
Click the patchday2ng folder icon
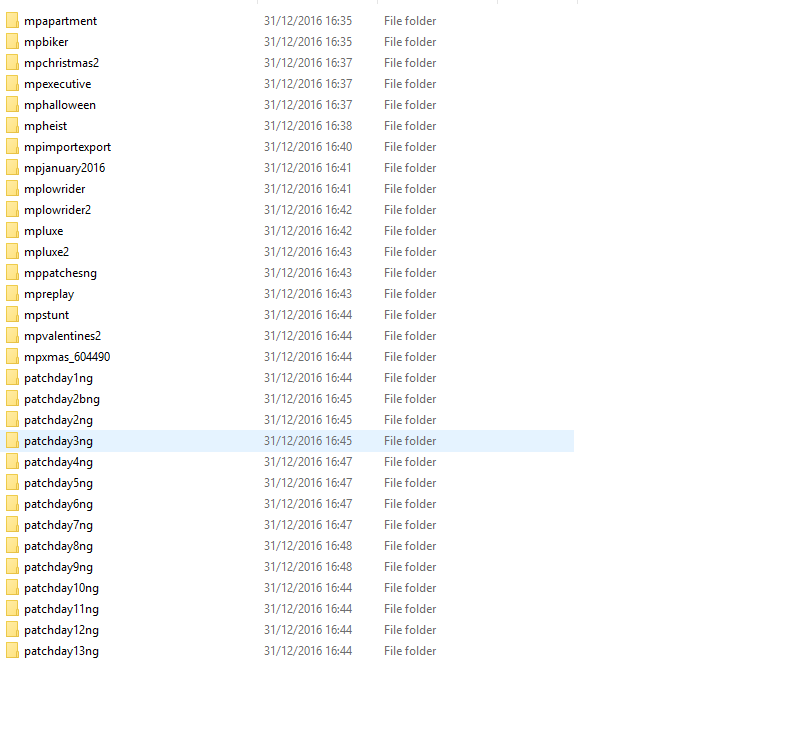pos(13,420)
